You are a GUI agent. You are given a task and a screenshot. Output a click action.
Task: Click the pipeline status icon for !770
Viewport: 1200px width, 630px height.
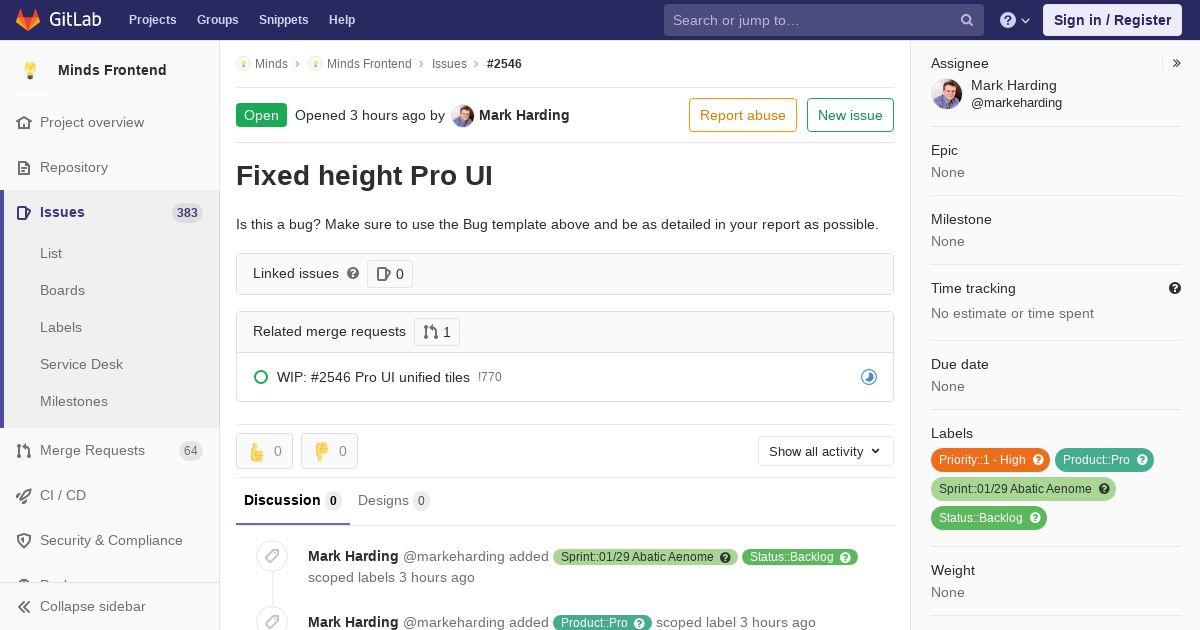tap(869, 377)
